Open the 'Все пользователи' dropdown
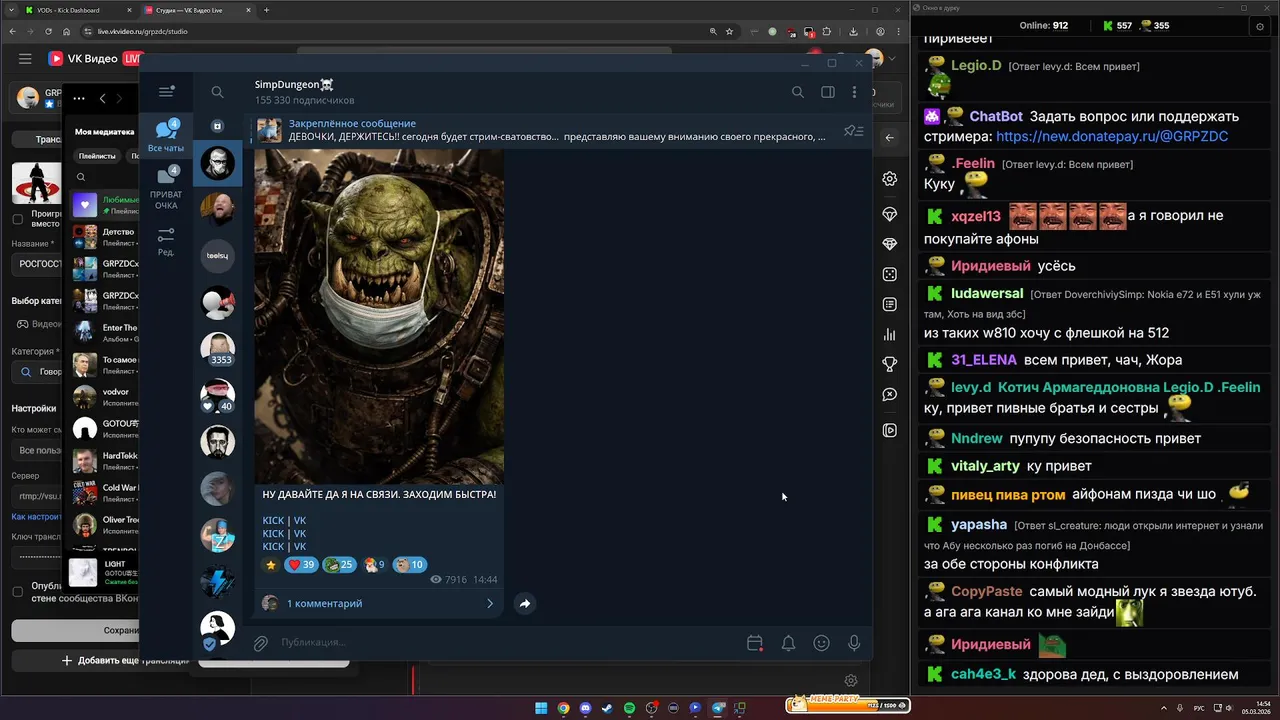Image resolution: width=1280 pixels, height=720 pixels. [x=38, y=450]
